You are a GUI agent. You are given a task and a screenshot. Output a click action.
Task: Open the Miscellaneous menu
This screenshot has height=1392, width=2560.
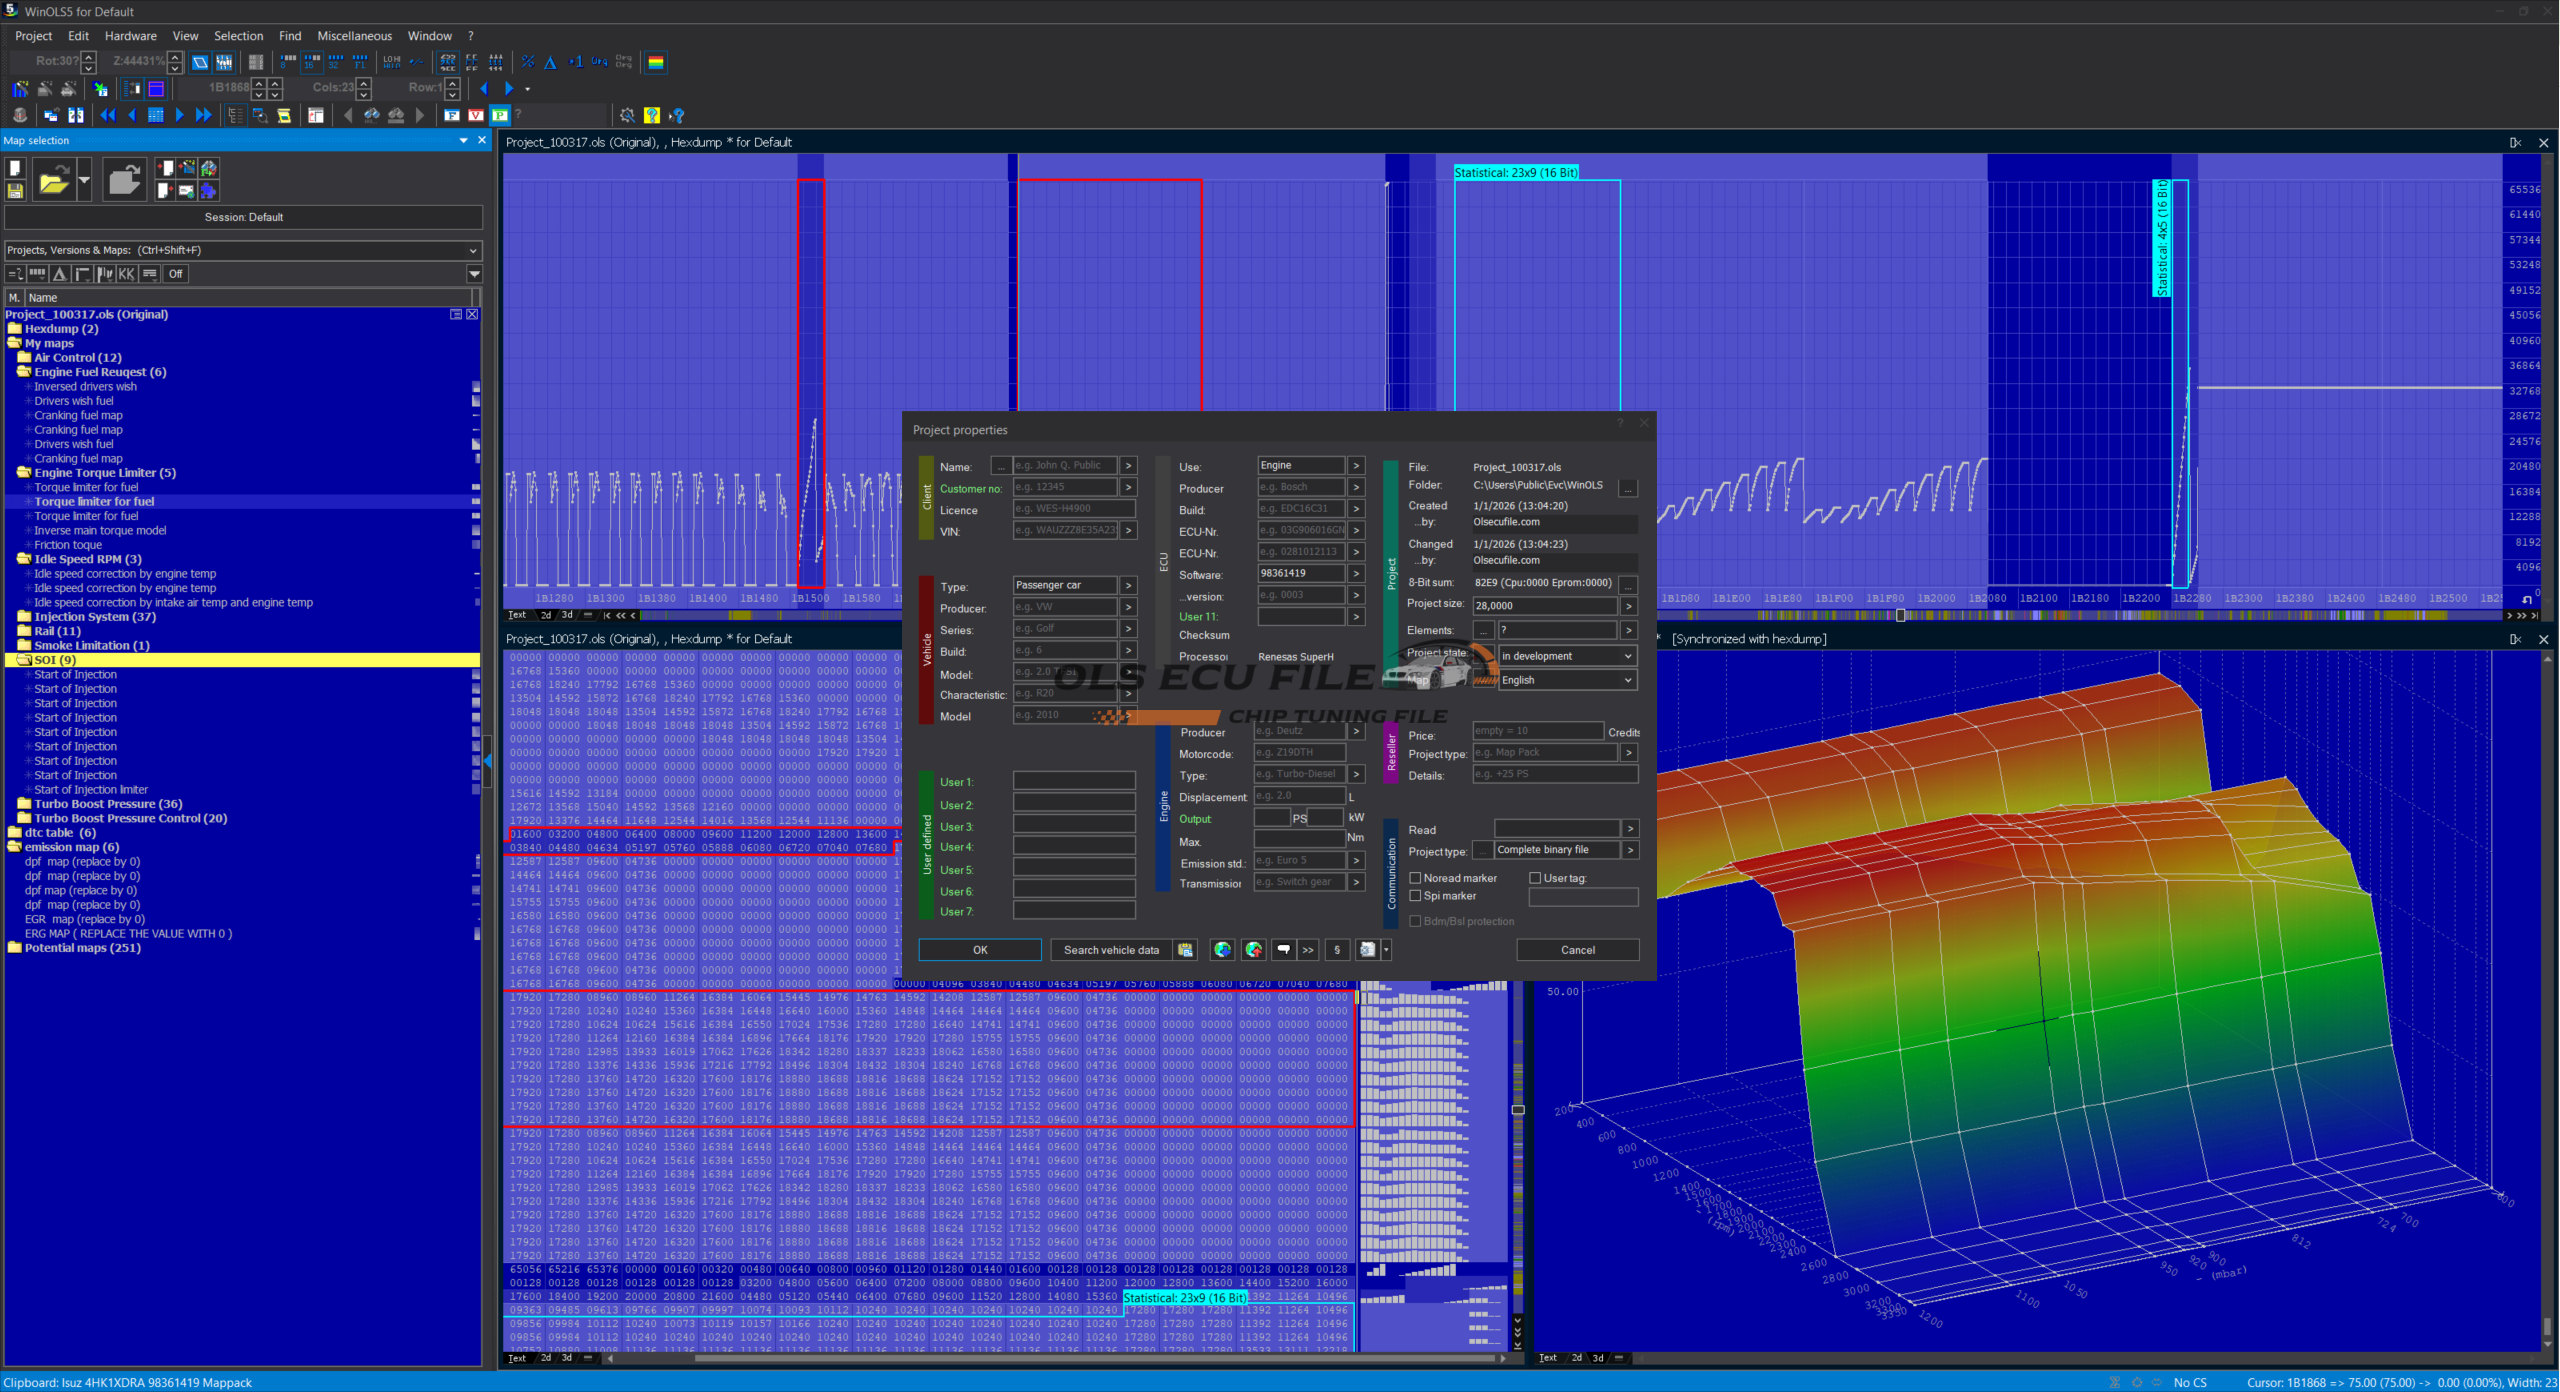(354, 36)
